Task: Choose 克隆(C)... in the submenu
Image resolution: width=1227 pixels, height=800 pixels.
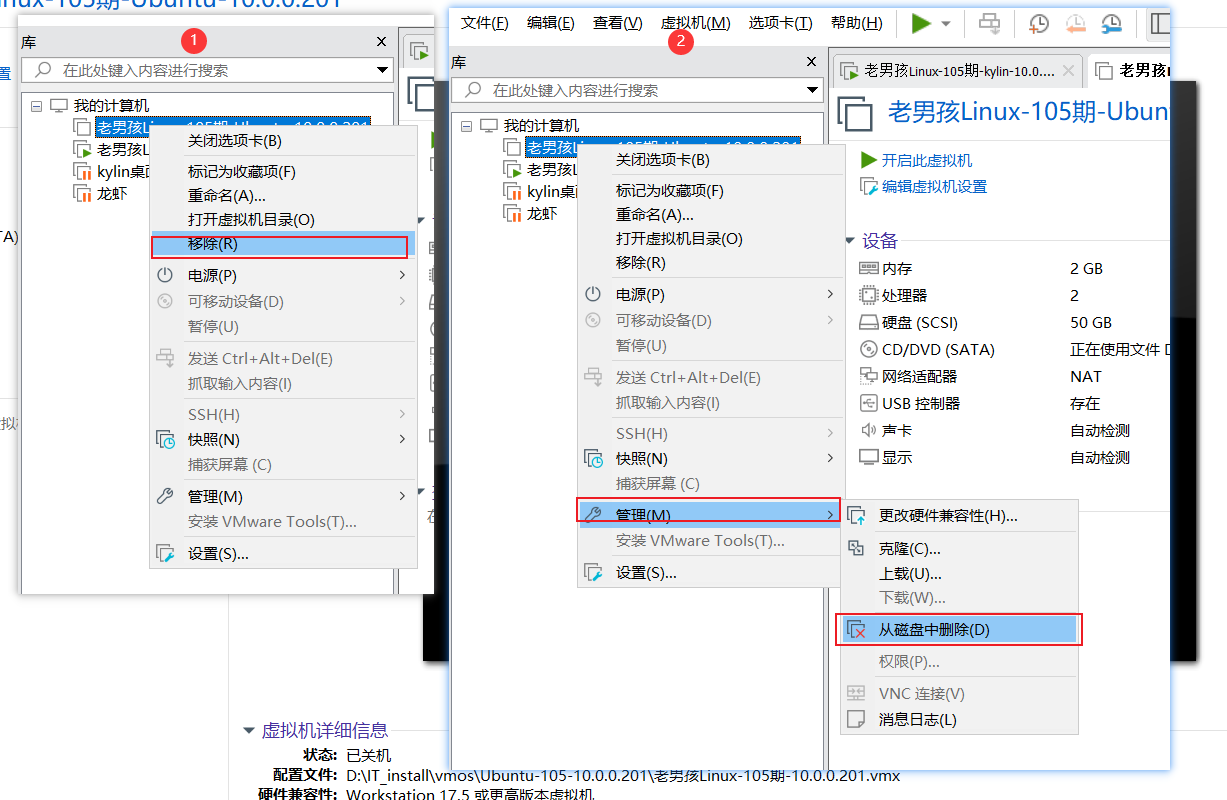Action: (959, 549)
